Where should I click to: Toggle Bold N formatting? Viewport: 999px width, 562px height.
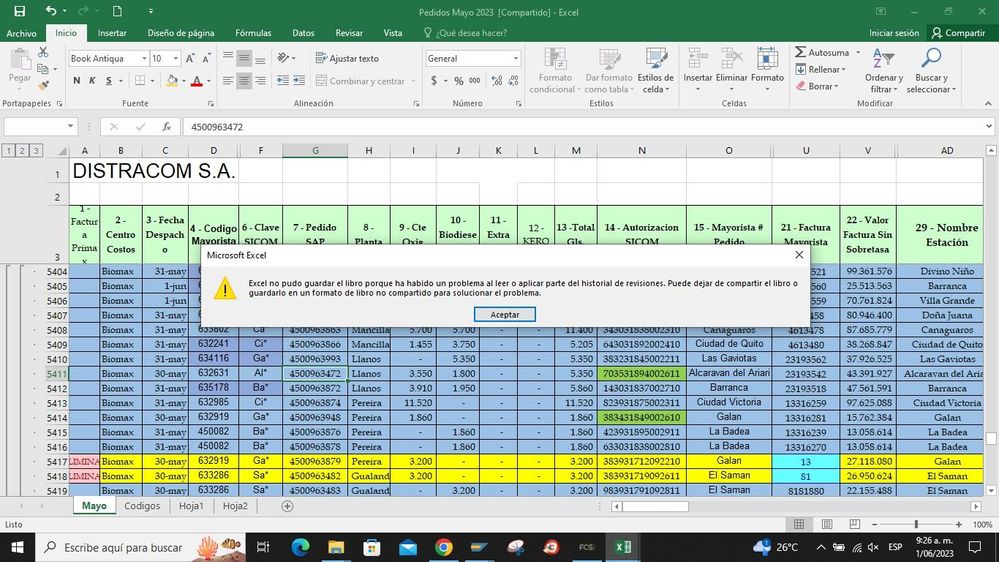point(76,81)
